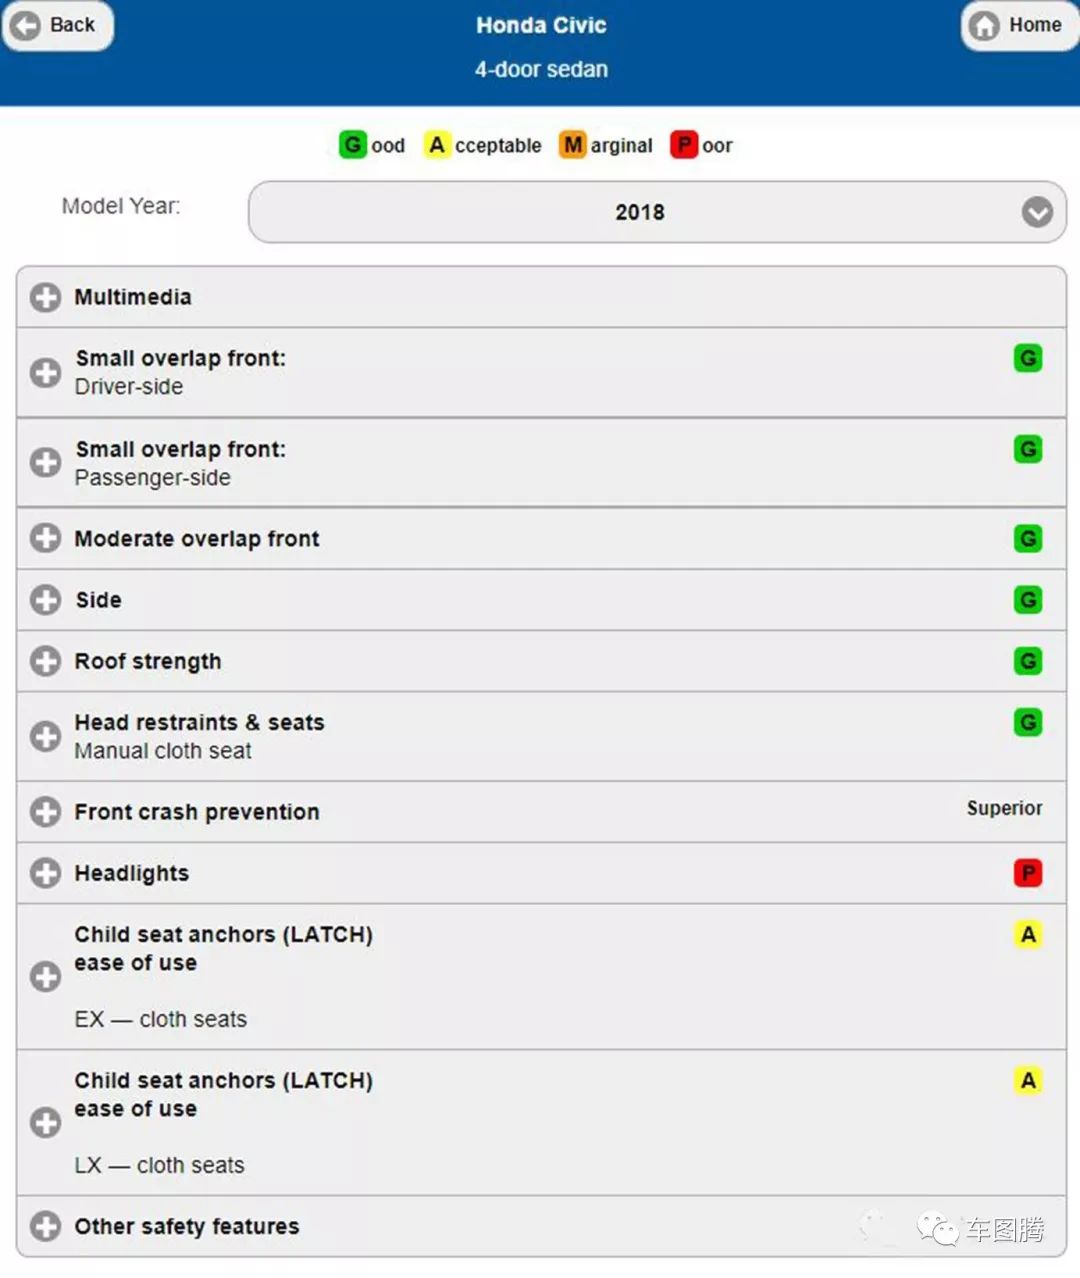Open the Model Year 2018 dropdown

pyautogui.click(x=657, y=212)
